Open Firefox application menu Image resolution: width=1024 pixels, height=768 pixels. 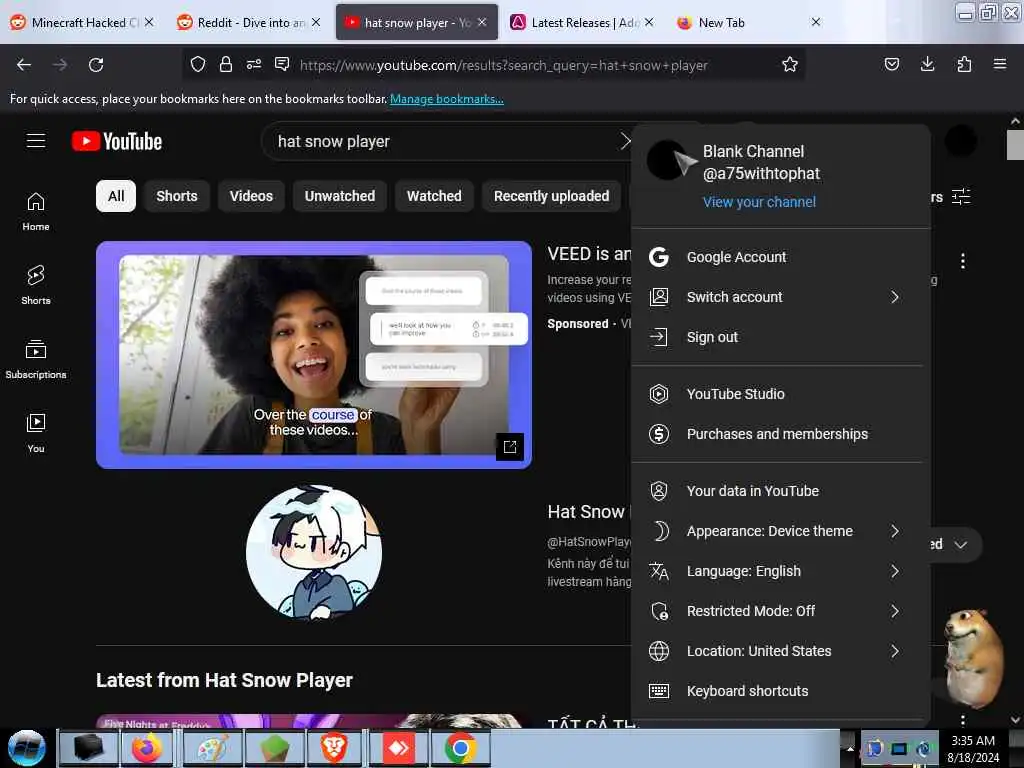click(999, 64)
